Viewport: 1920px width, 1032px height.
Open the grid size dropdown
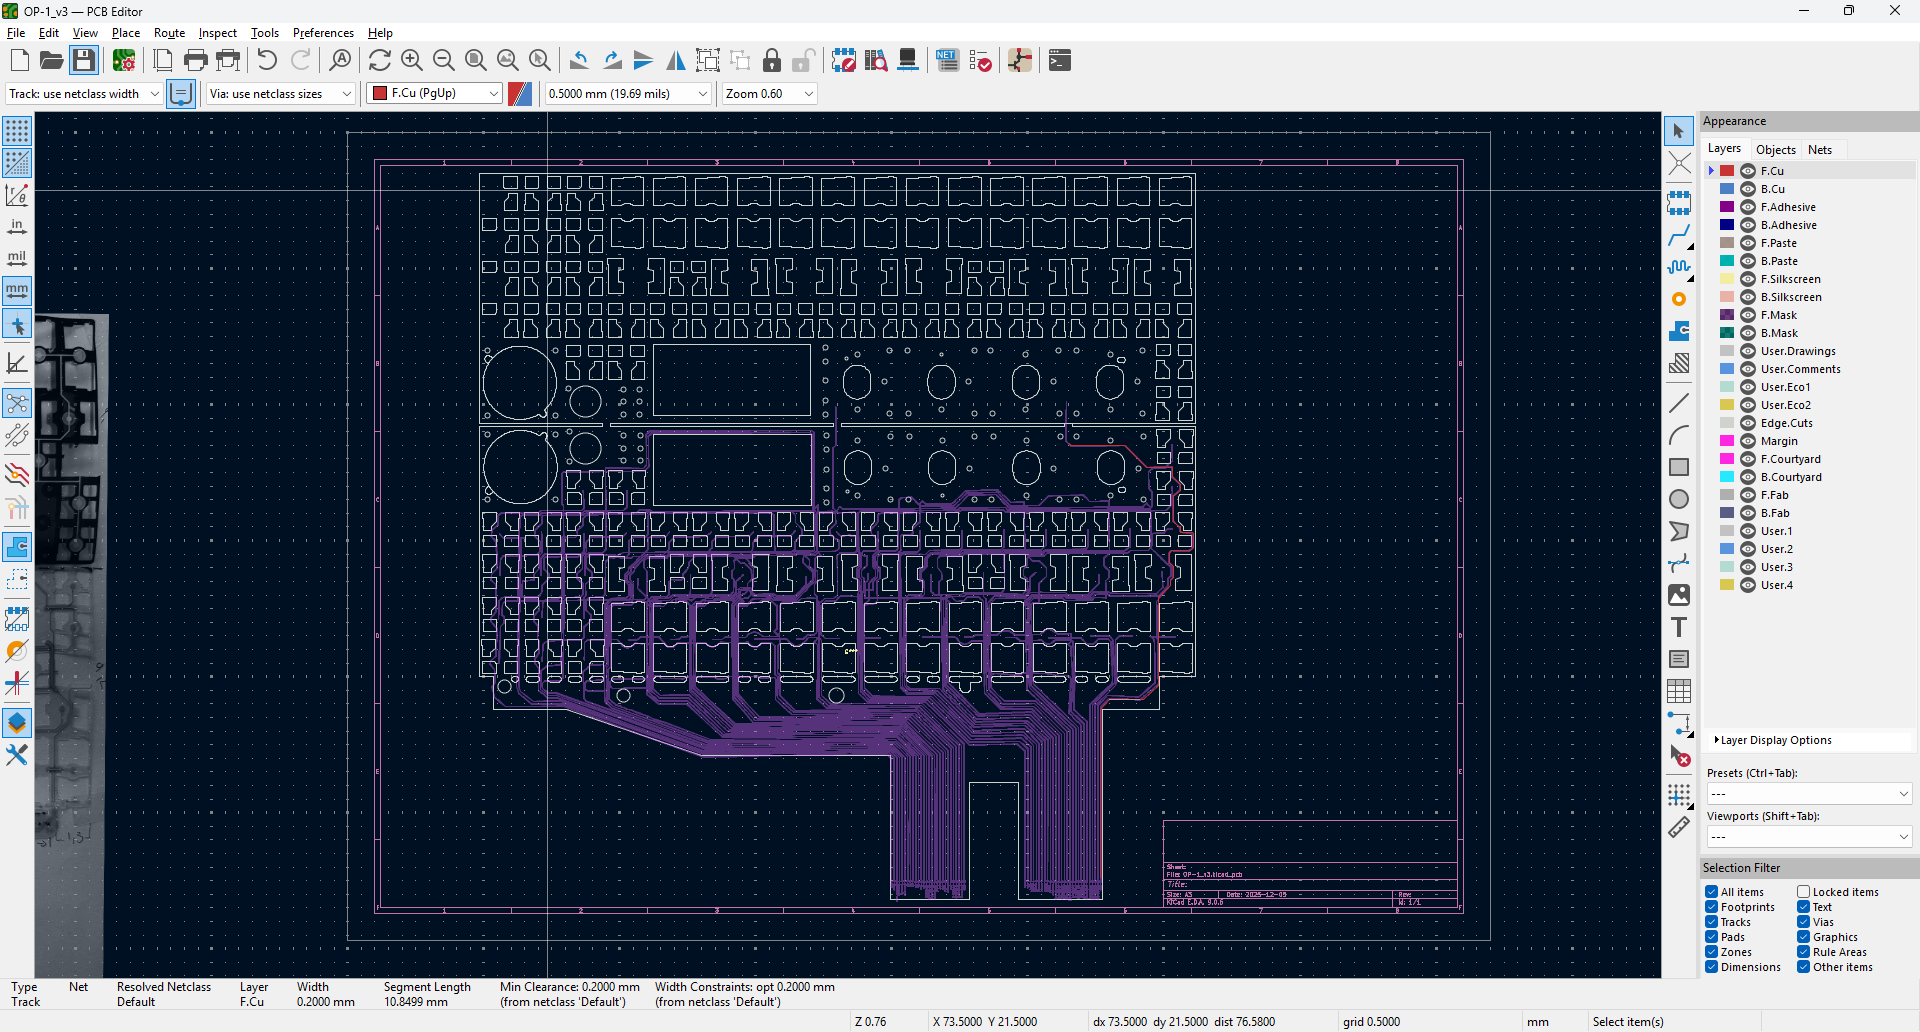tap(627, 93)
